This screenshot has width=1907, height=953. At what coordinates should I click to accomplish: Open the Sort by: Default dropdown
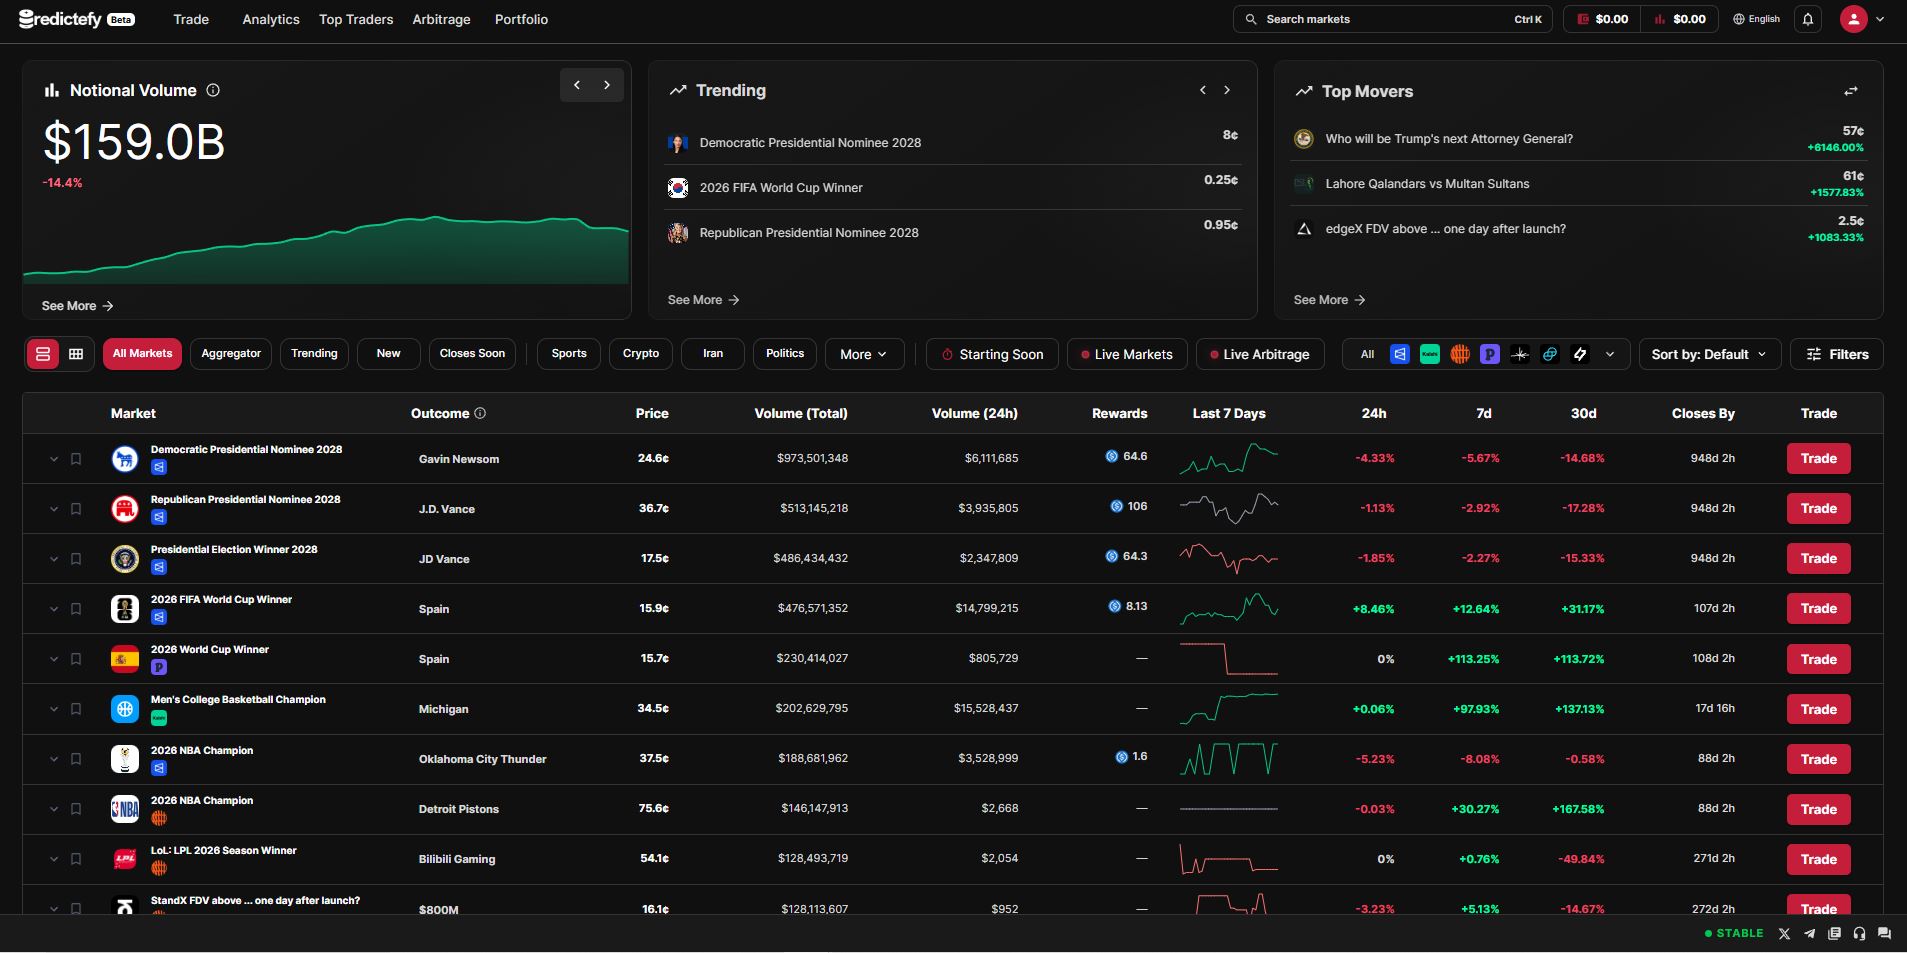click(1709, 354)
